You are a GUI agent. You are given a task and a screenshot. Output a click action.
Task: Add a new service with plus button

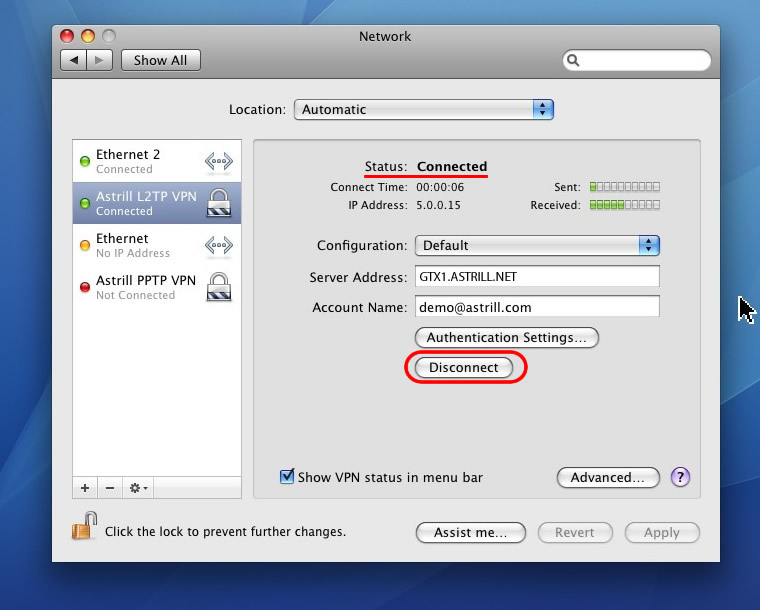point(85,488)
